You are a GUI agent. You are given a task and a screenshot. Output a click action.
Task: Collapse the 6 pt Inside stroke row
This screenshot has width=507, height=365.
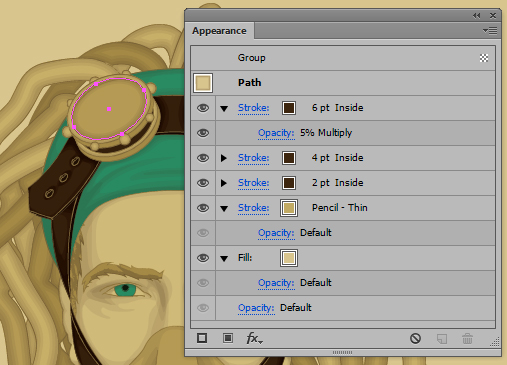(224, 108)
